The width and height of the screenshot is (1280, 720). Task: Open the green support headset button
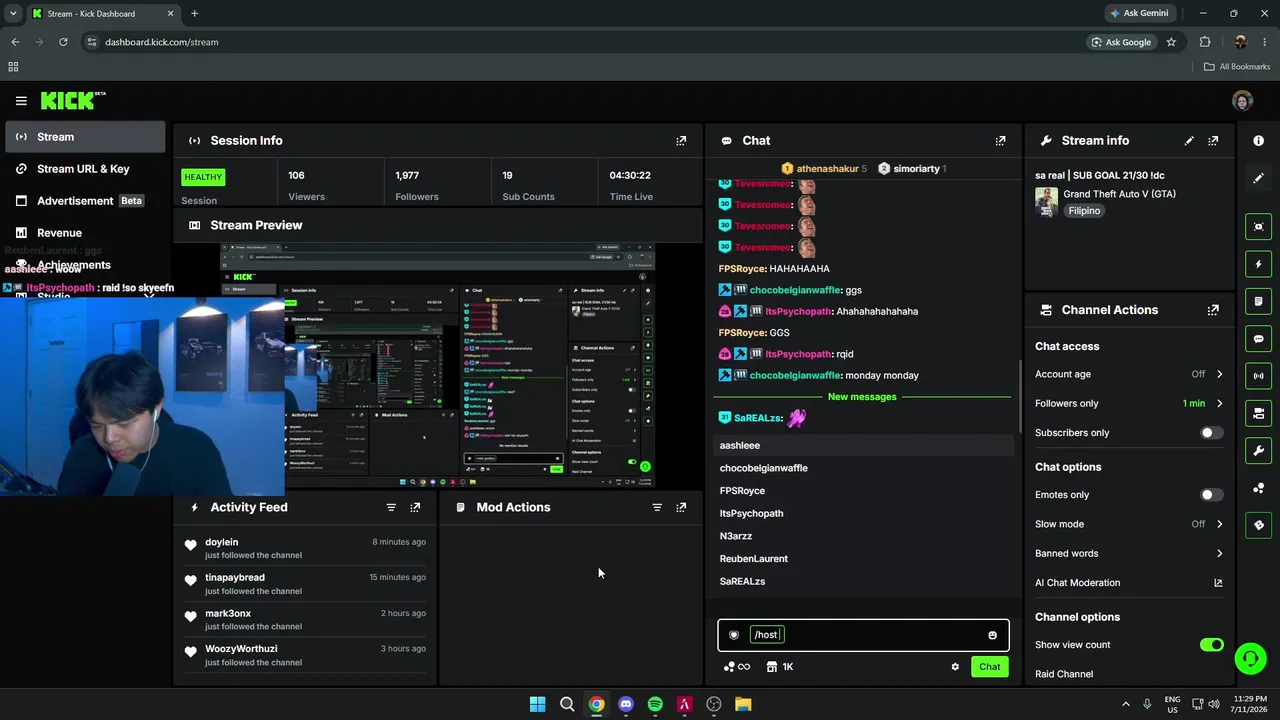[1250, 658]
